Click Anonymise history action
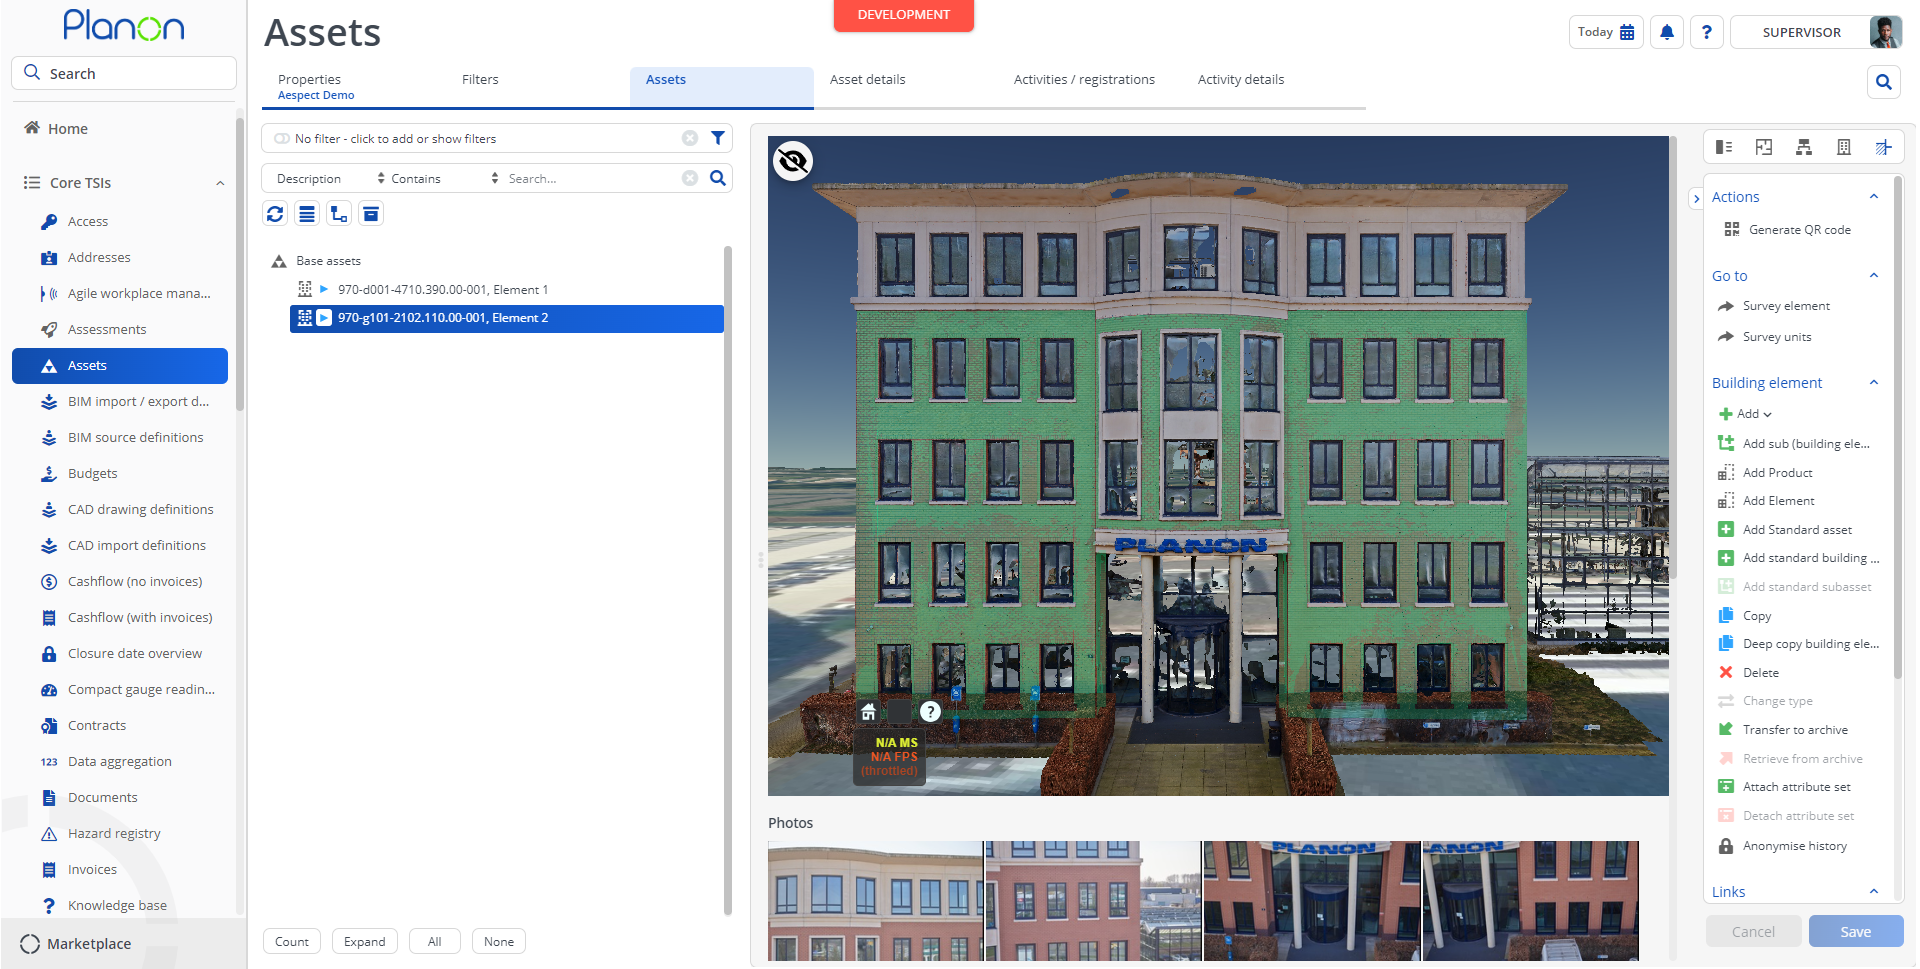 tap(1783, 846)
